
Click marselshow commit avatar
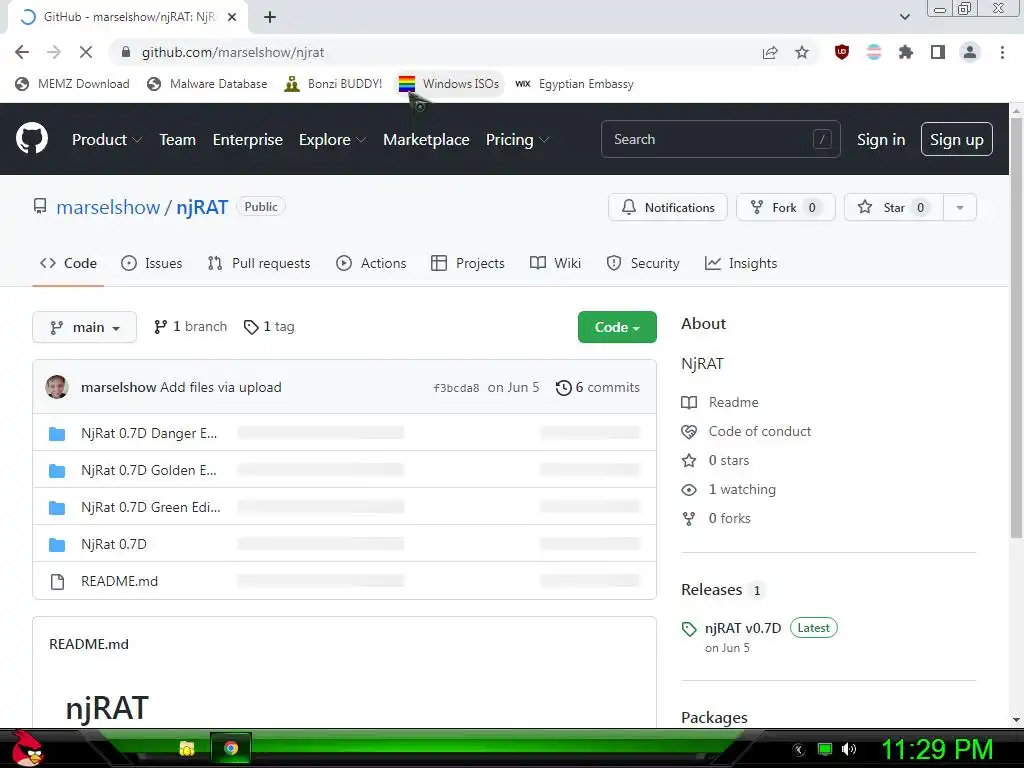[57, 387]
